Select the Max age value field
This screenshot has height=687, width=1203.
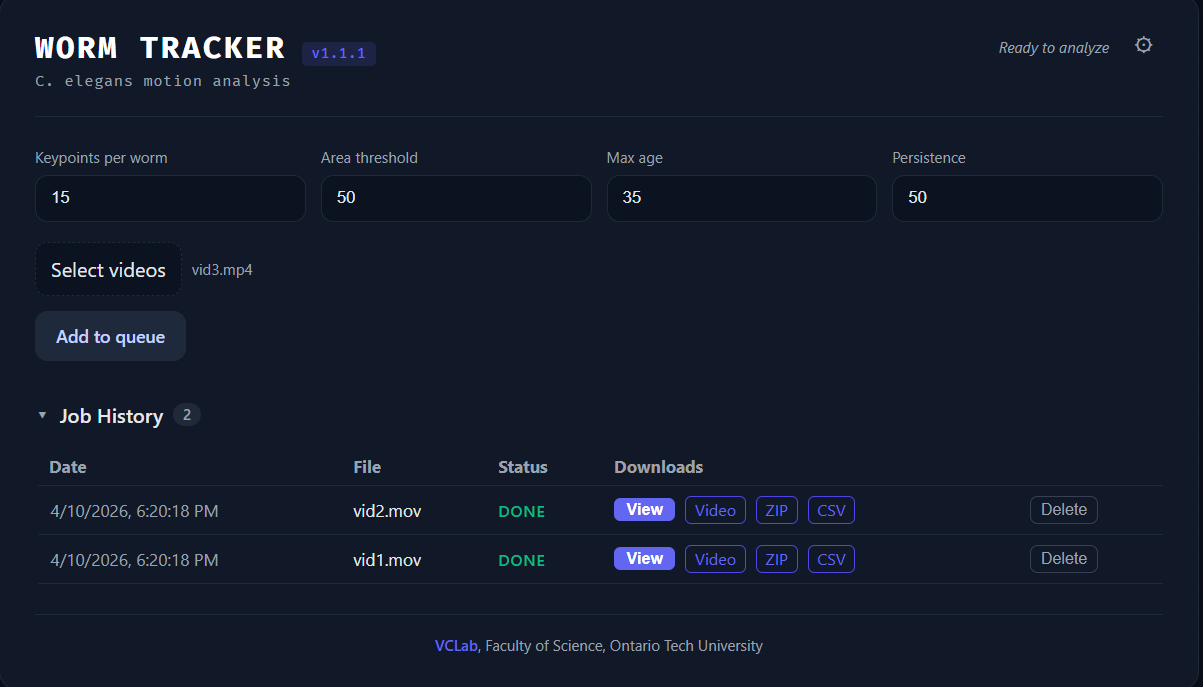(742, 198)
